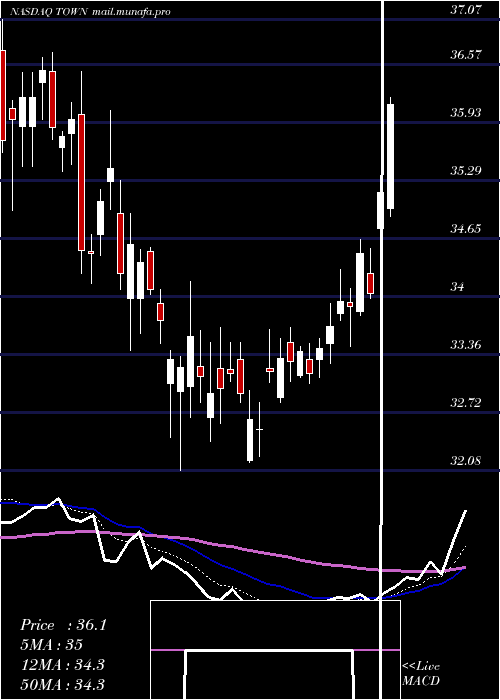Click the '50MA : 34.3' readout
The image size is (500, 700).
62,684
